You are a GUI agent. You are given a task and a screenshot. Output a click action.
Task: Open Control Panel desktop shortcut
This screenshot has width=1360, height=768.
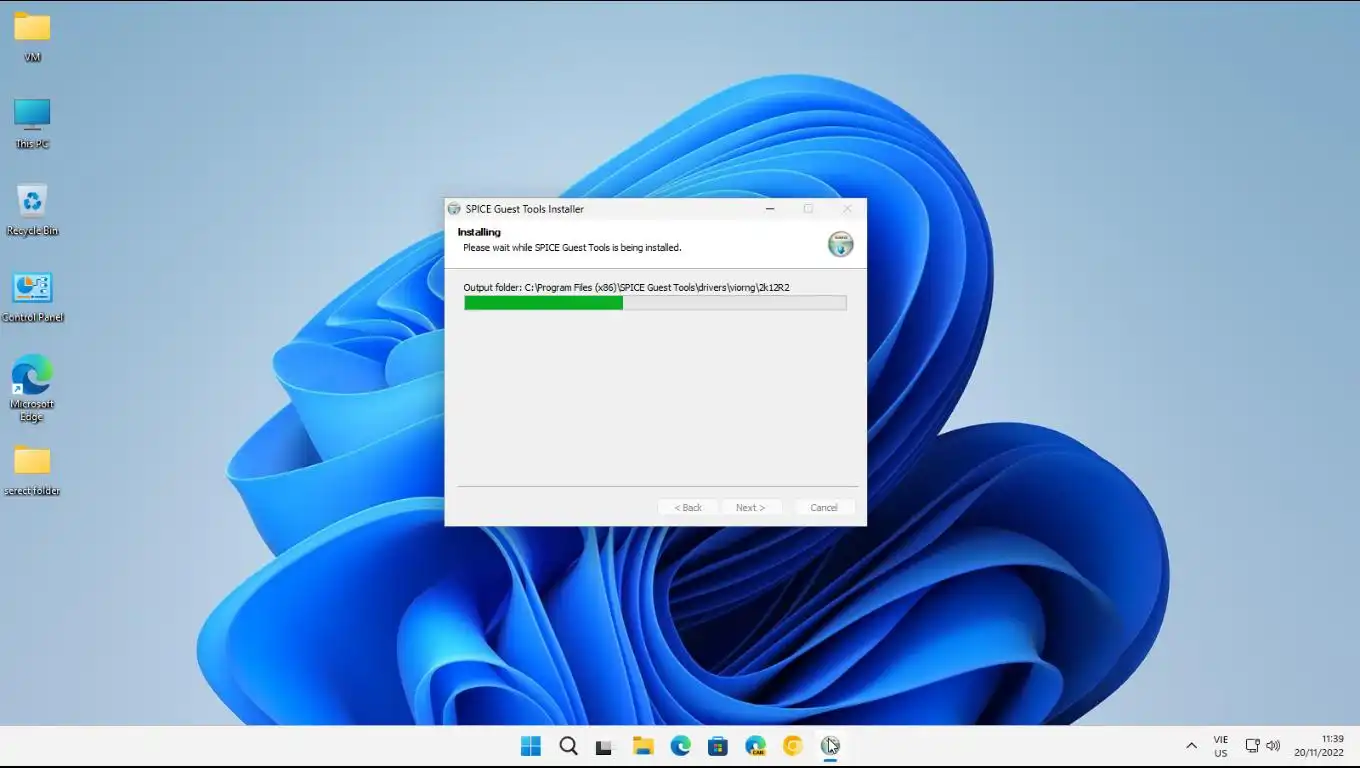tap(32, 297)
